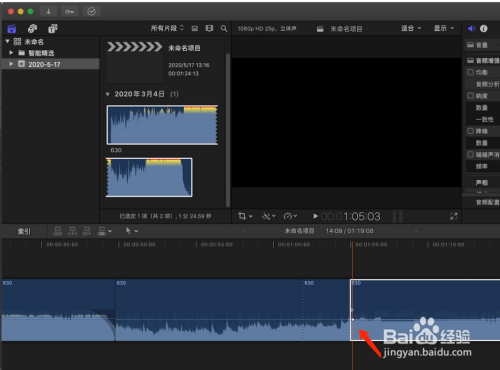Enable the 响度 loudness checkbox

(470, 96)
